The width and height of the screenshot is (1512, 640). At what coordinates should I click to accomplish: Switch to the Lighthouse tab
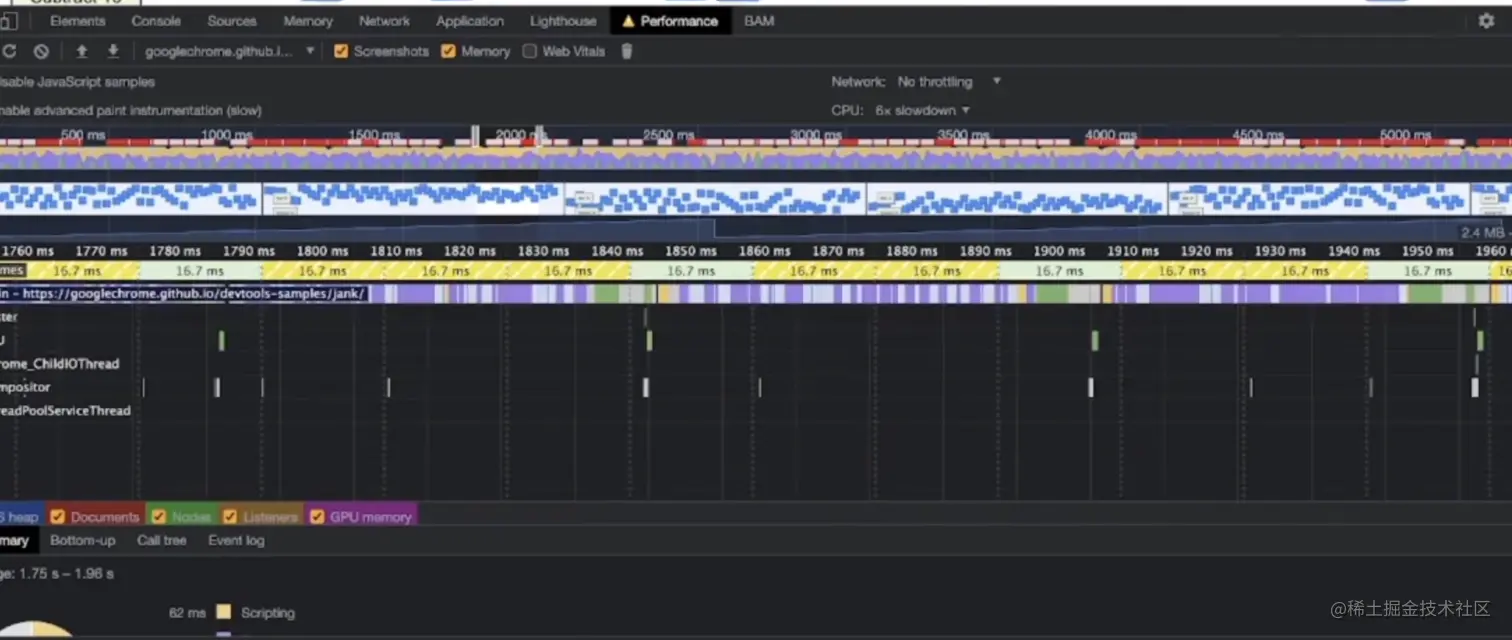[563, 21]
